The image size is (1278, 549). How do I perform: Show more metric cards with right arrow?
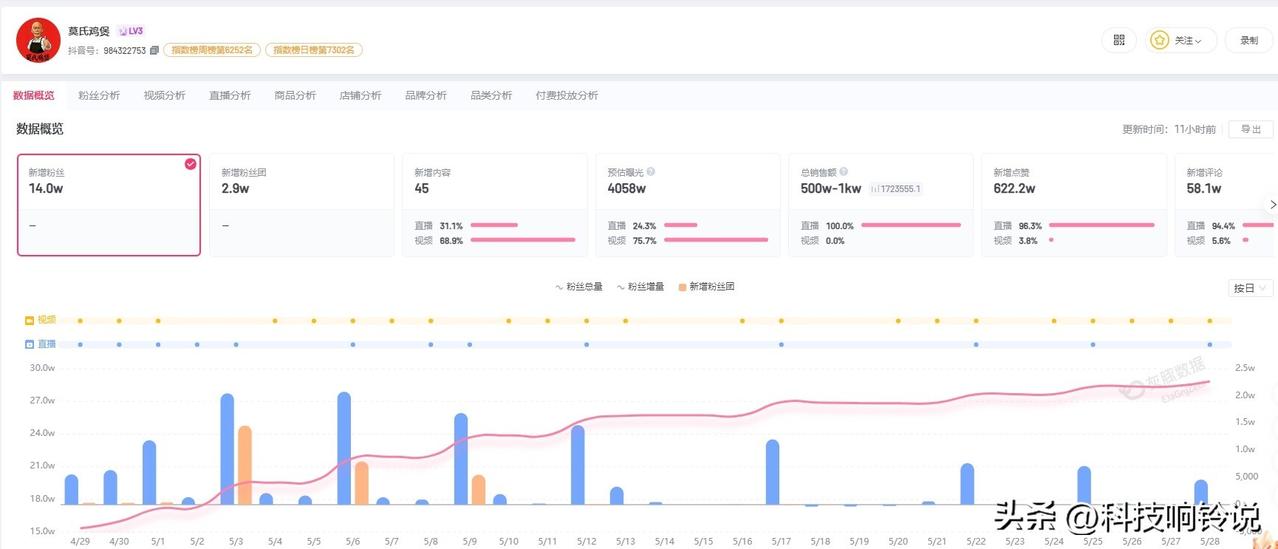[x=1272, y=204]
